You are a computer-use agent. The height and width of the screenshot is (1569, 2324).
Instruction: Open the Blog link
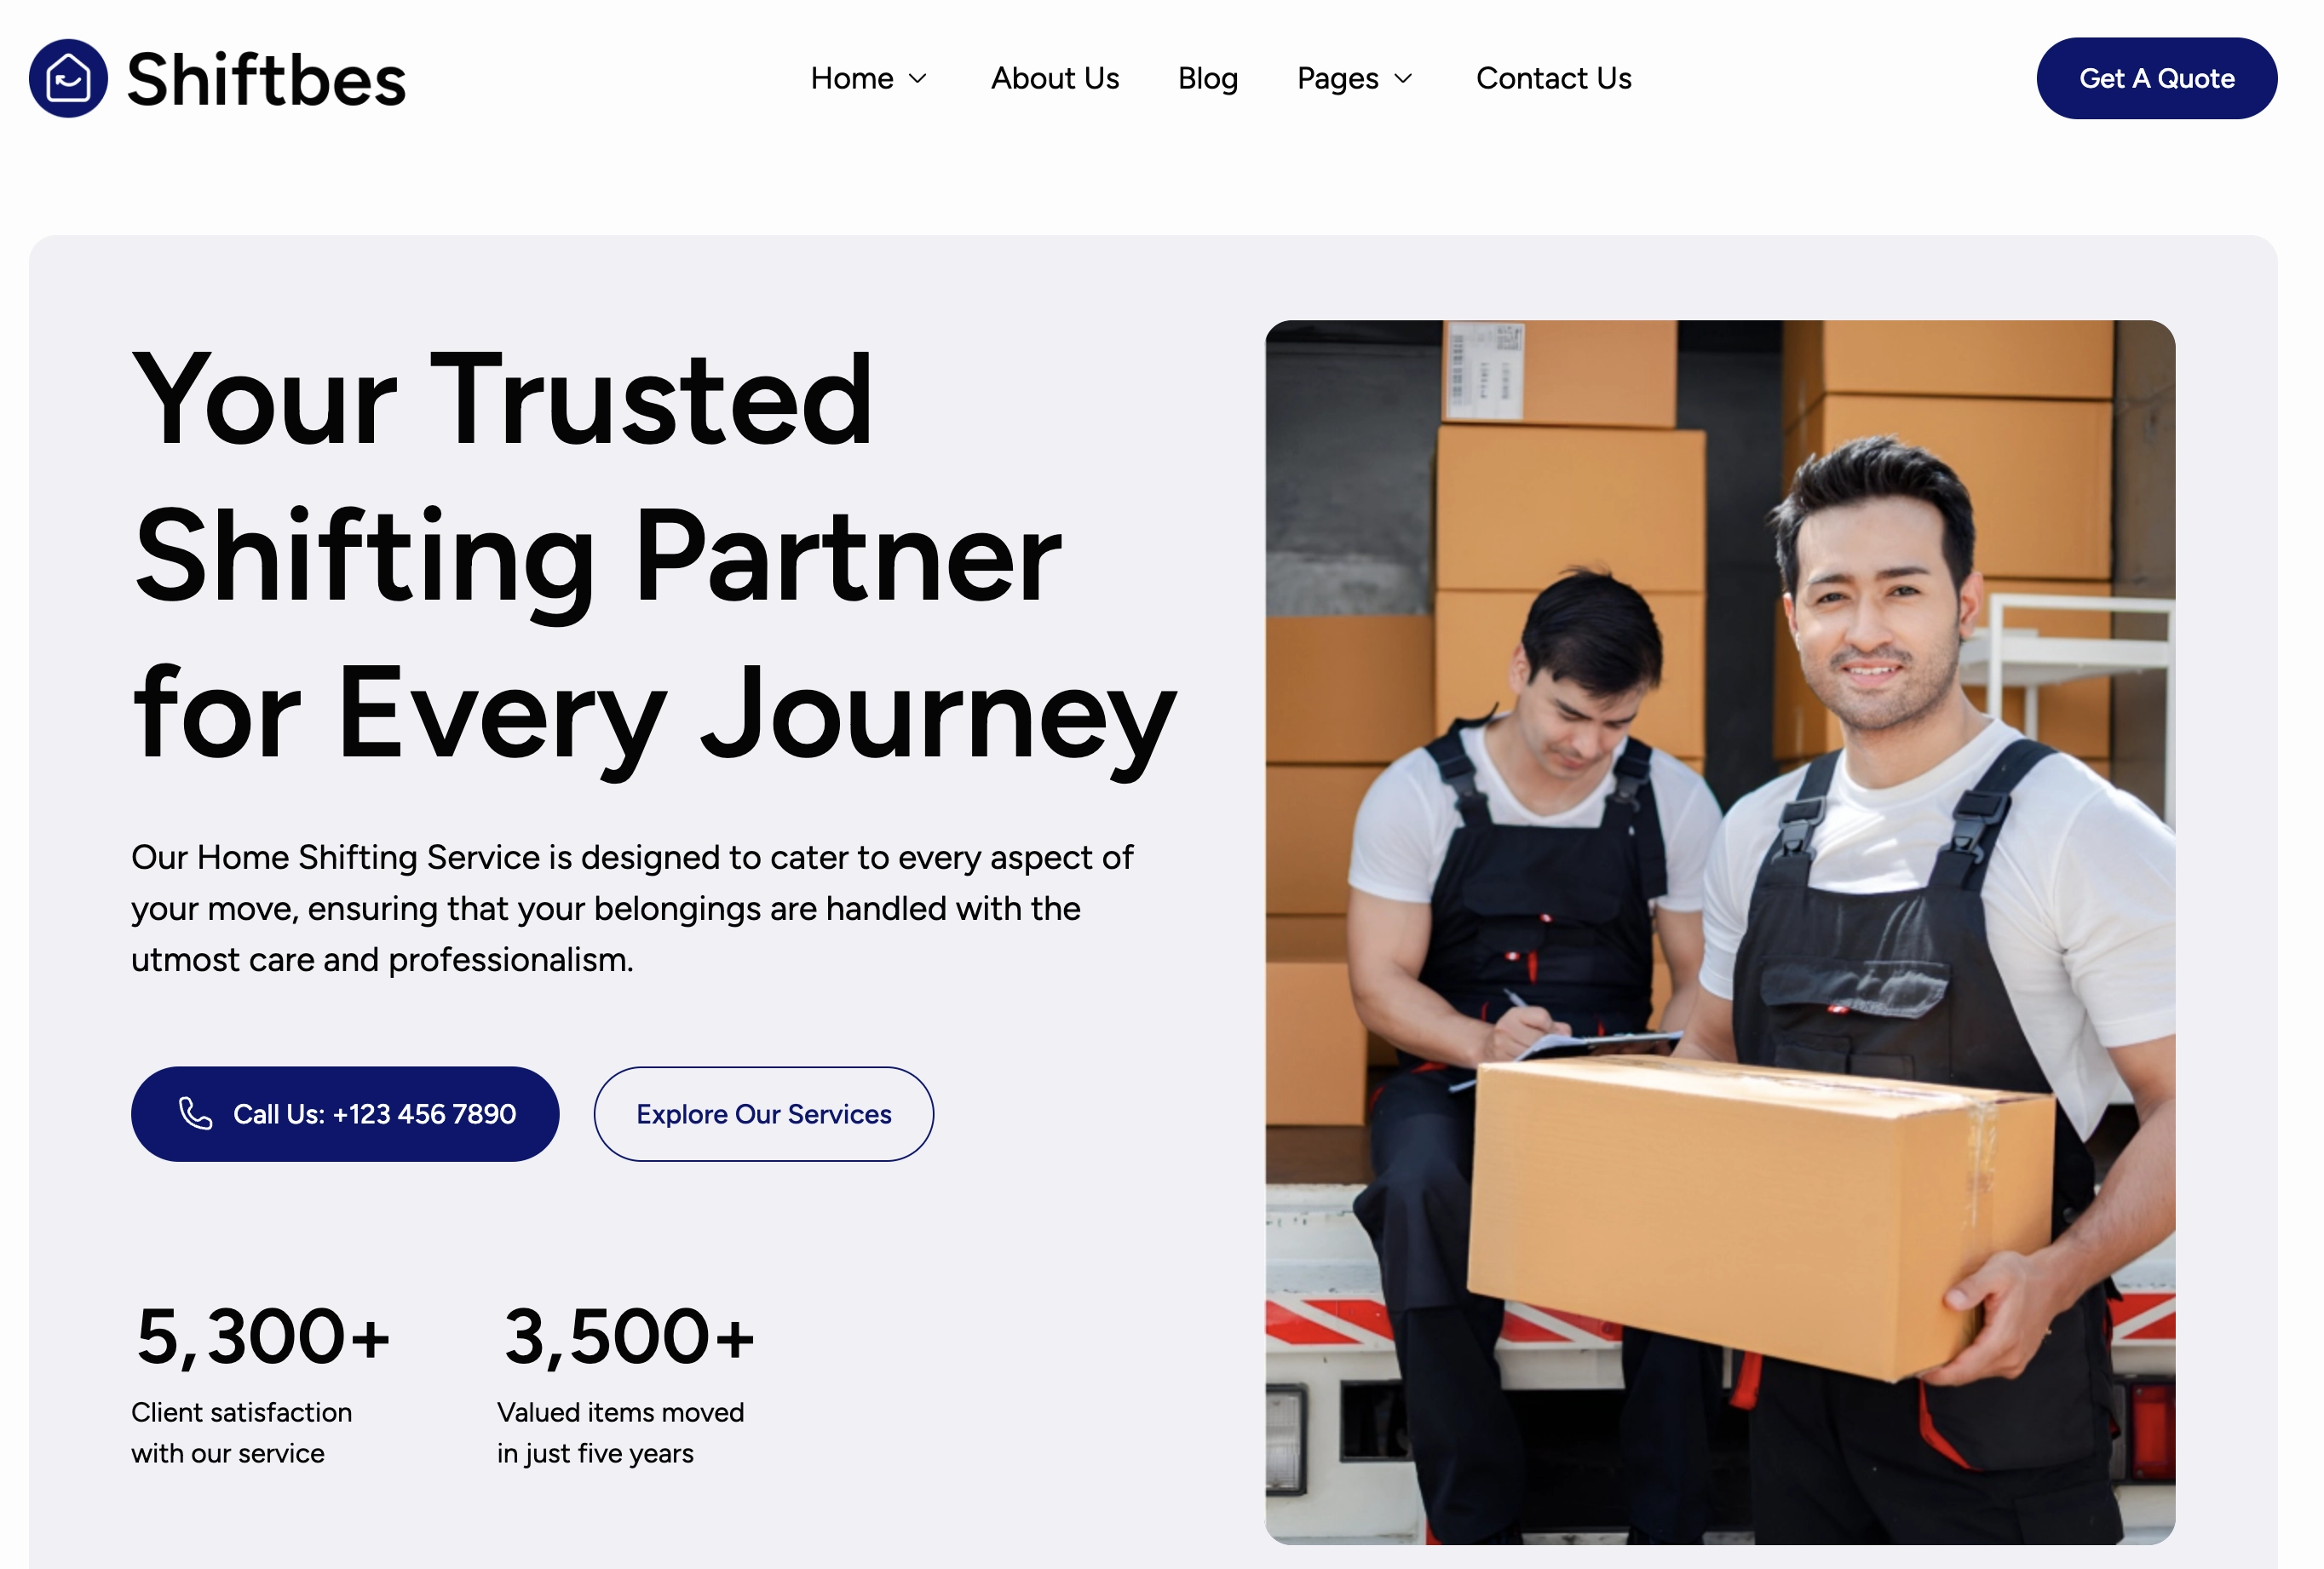tap(1208, 78)
